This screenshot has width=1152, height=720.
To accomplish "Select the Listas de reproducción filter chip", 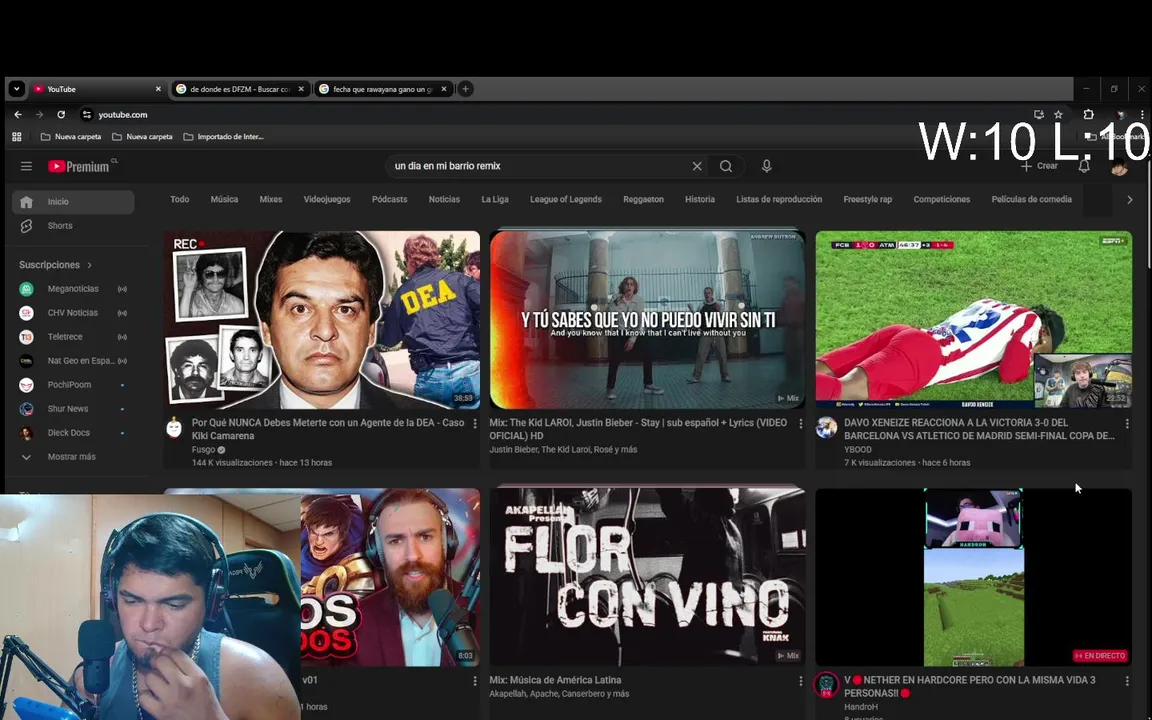I will pyautogui.click(x=779, y=199).
